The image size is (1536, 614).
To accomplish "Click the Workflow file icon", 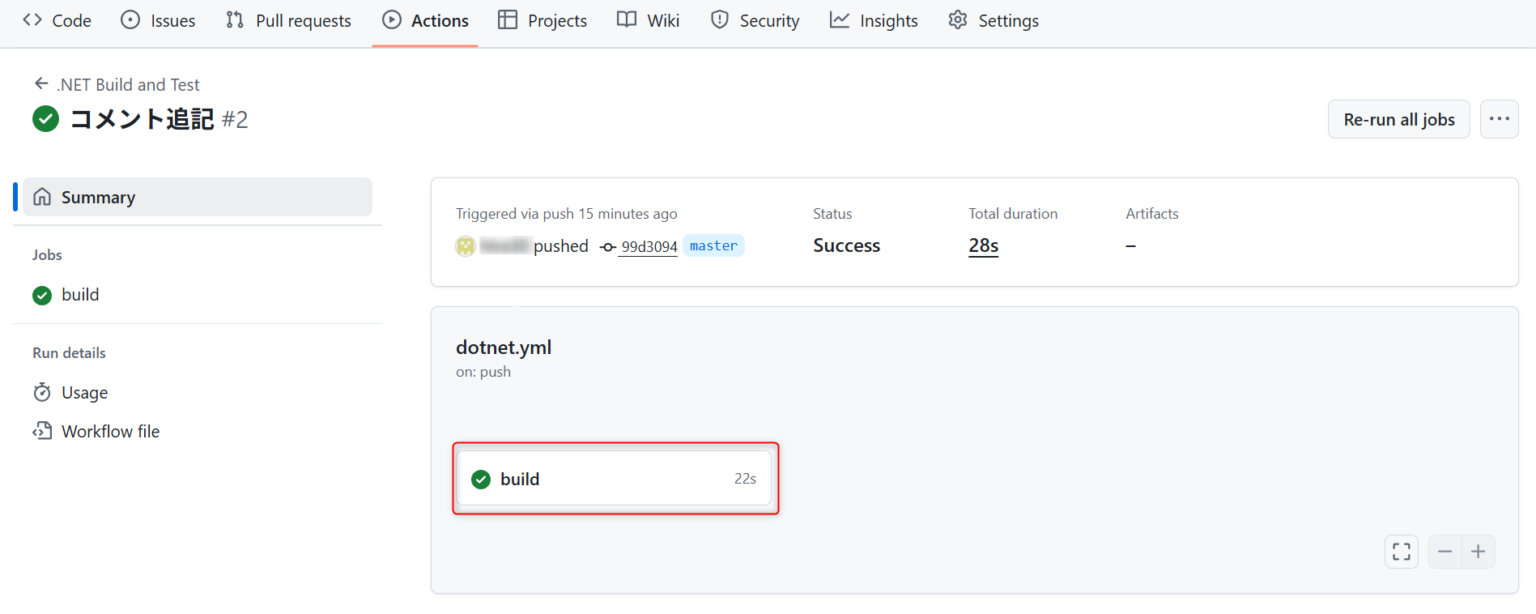I will click(42, 432).
